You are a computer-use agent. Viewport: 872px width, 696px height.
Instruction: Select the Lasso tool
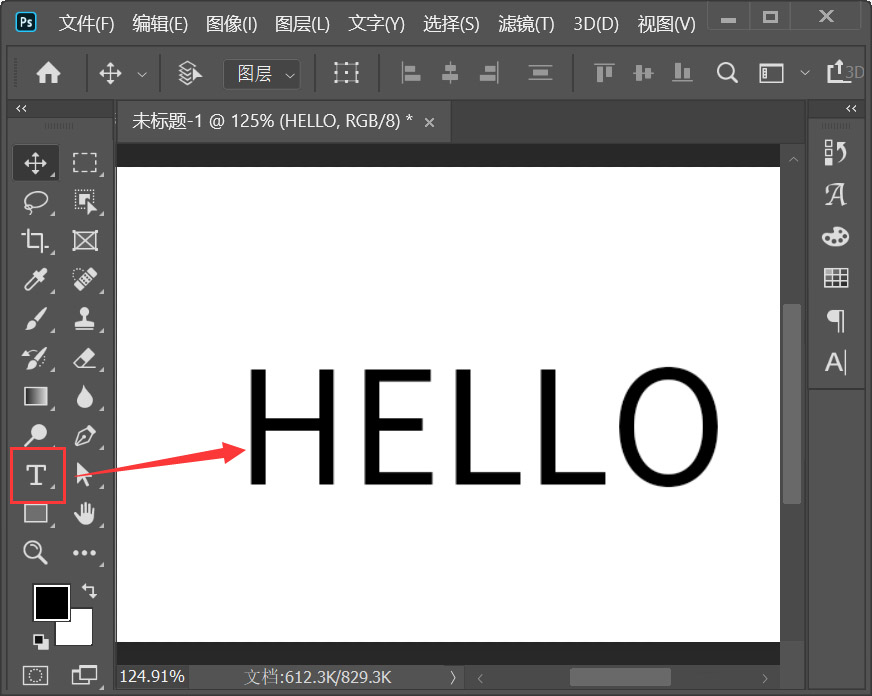(x=36, y=202)
